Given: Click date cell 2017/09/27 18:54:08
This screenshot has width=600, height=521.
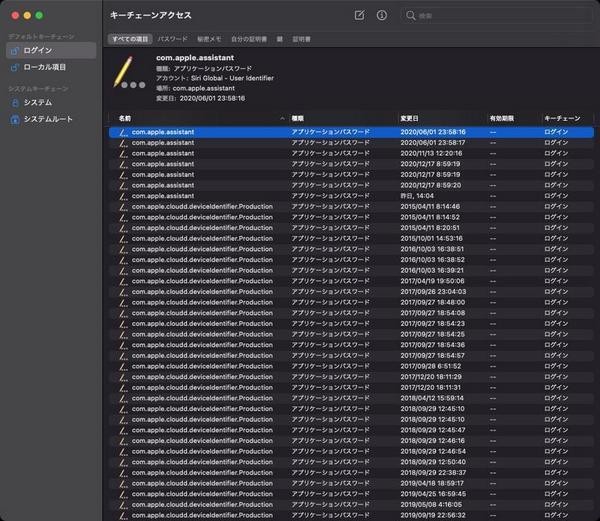Looking at the screenshot, I should (x=433, y=313).
